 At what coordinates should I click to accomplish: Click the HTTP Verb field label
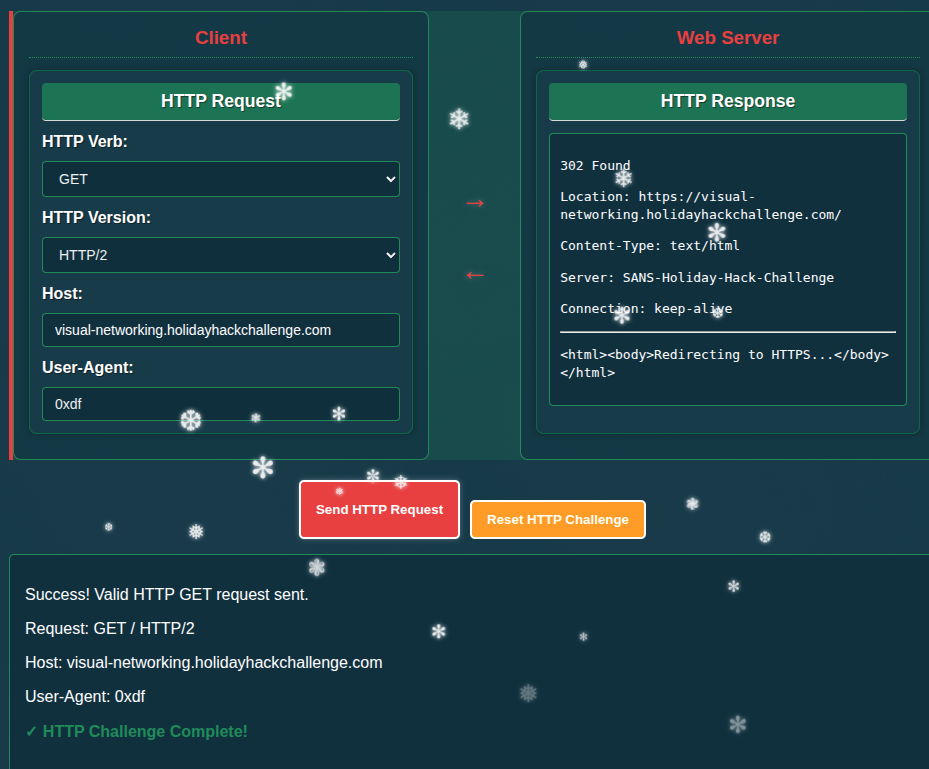coord(85,142)
